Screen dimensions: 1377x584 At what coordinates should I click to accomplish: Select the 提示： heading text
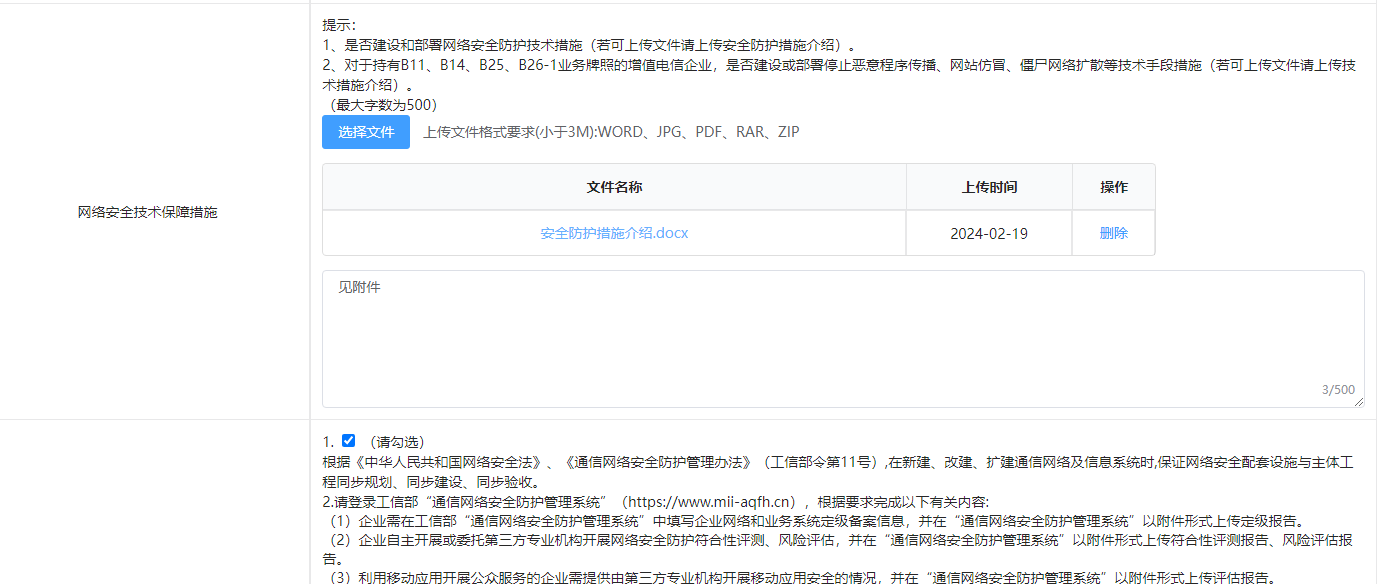[339, 24]
